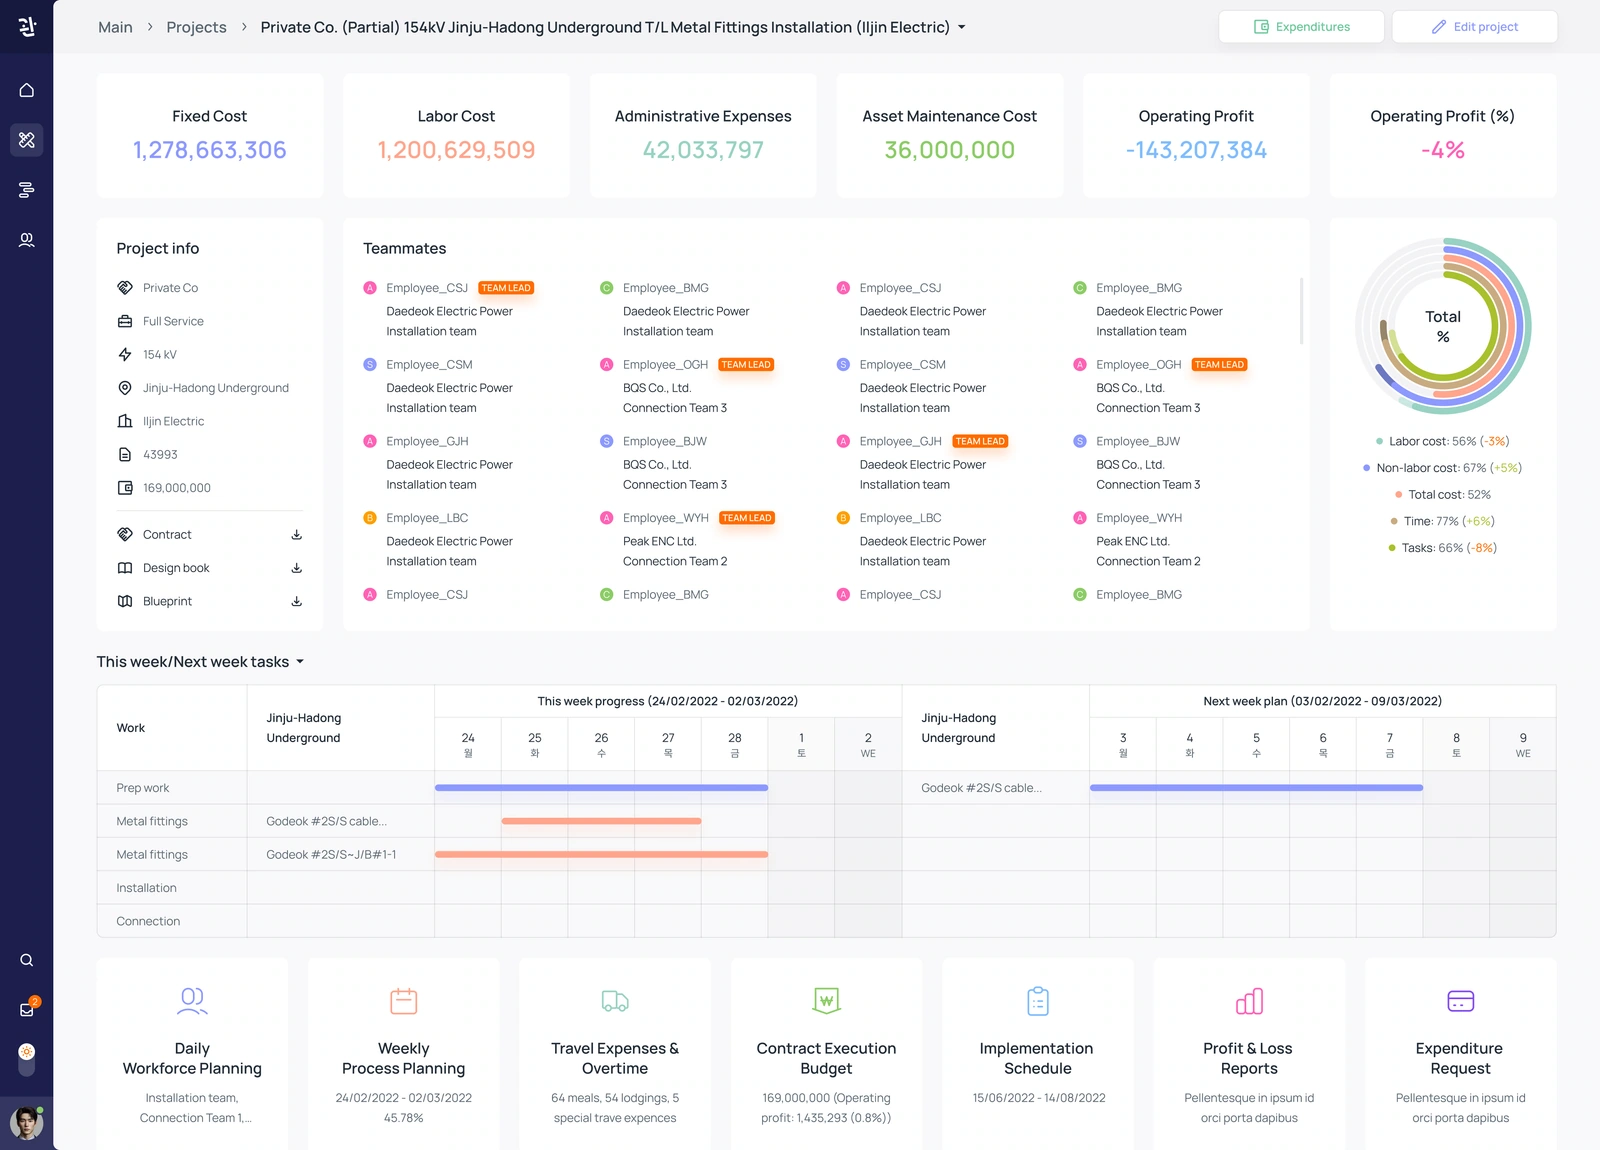The image size is (1600, 1150).
Task: Select the Installation row in Work table
Action: pyautogui.click(x=826, y=888)
